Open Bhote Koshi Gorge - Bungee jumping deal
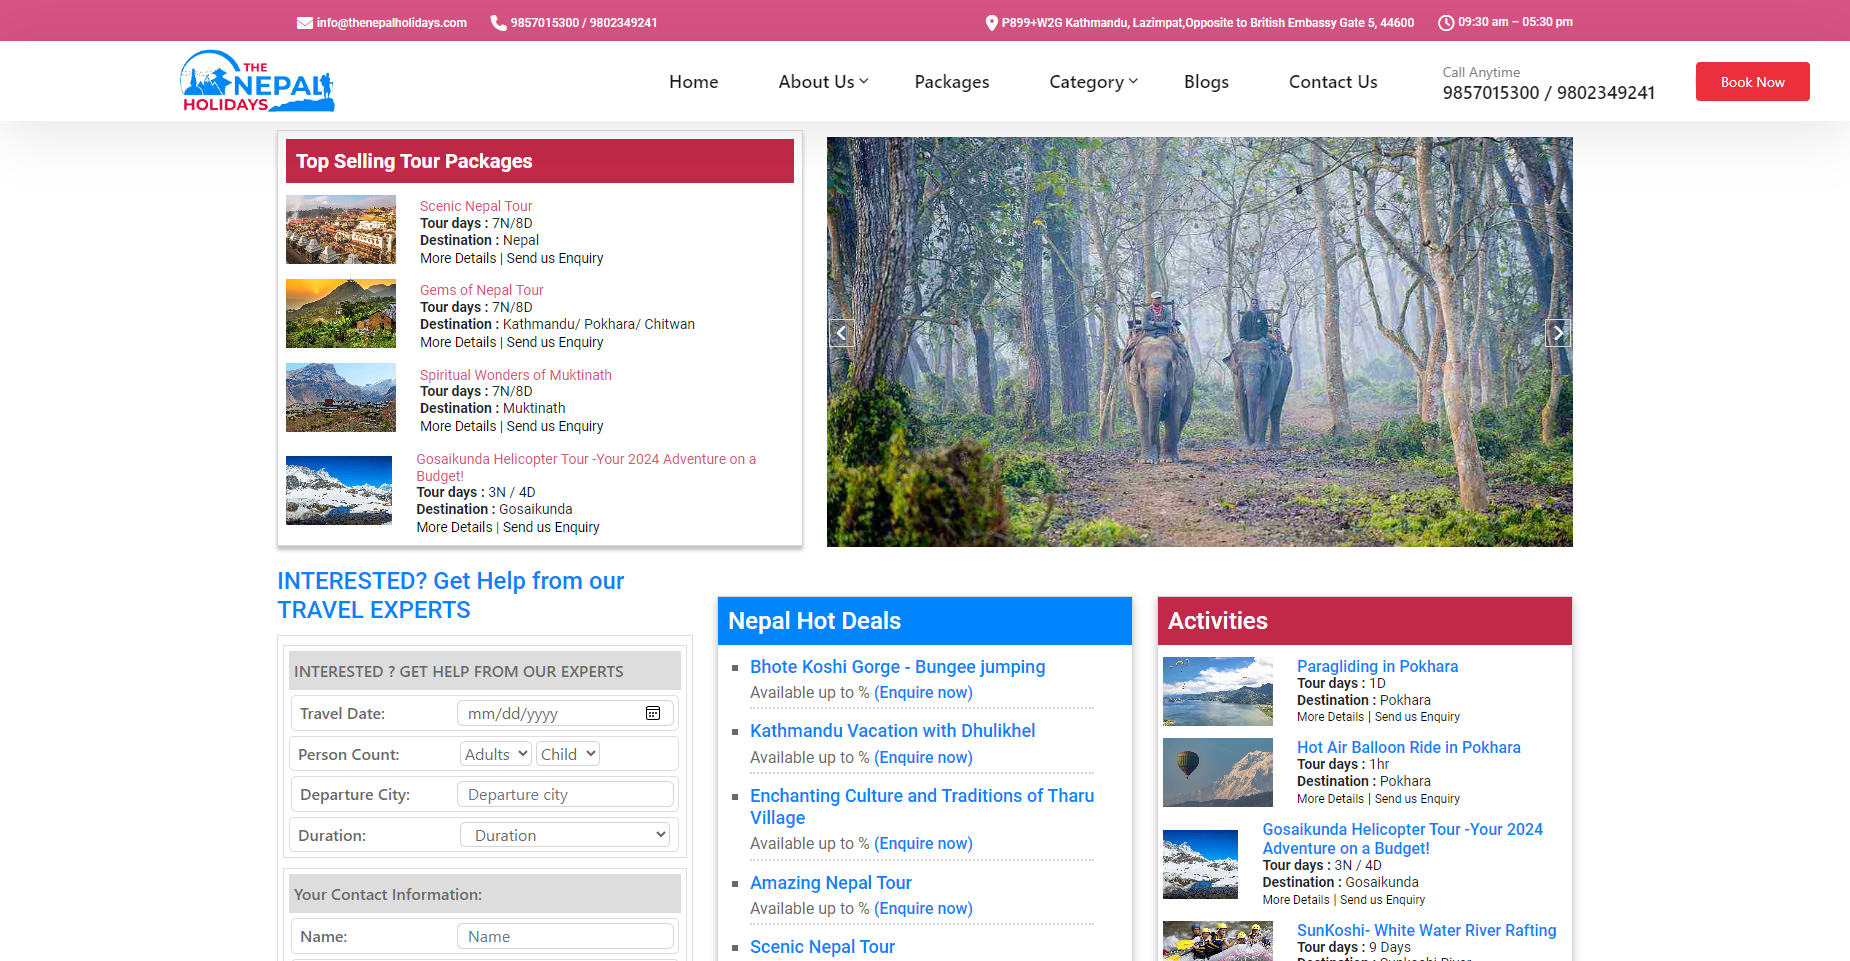Viewport: 1850px width, 961px height. [x=898, y=667]
